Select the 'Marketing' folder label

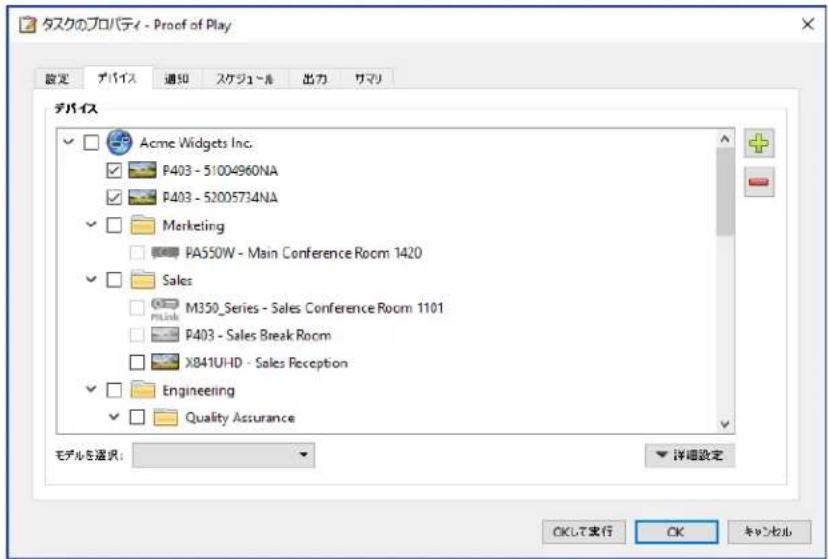tap(193, 225)
